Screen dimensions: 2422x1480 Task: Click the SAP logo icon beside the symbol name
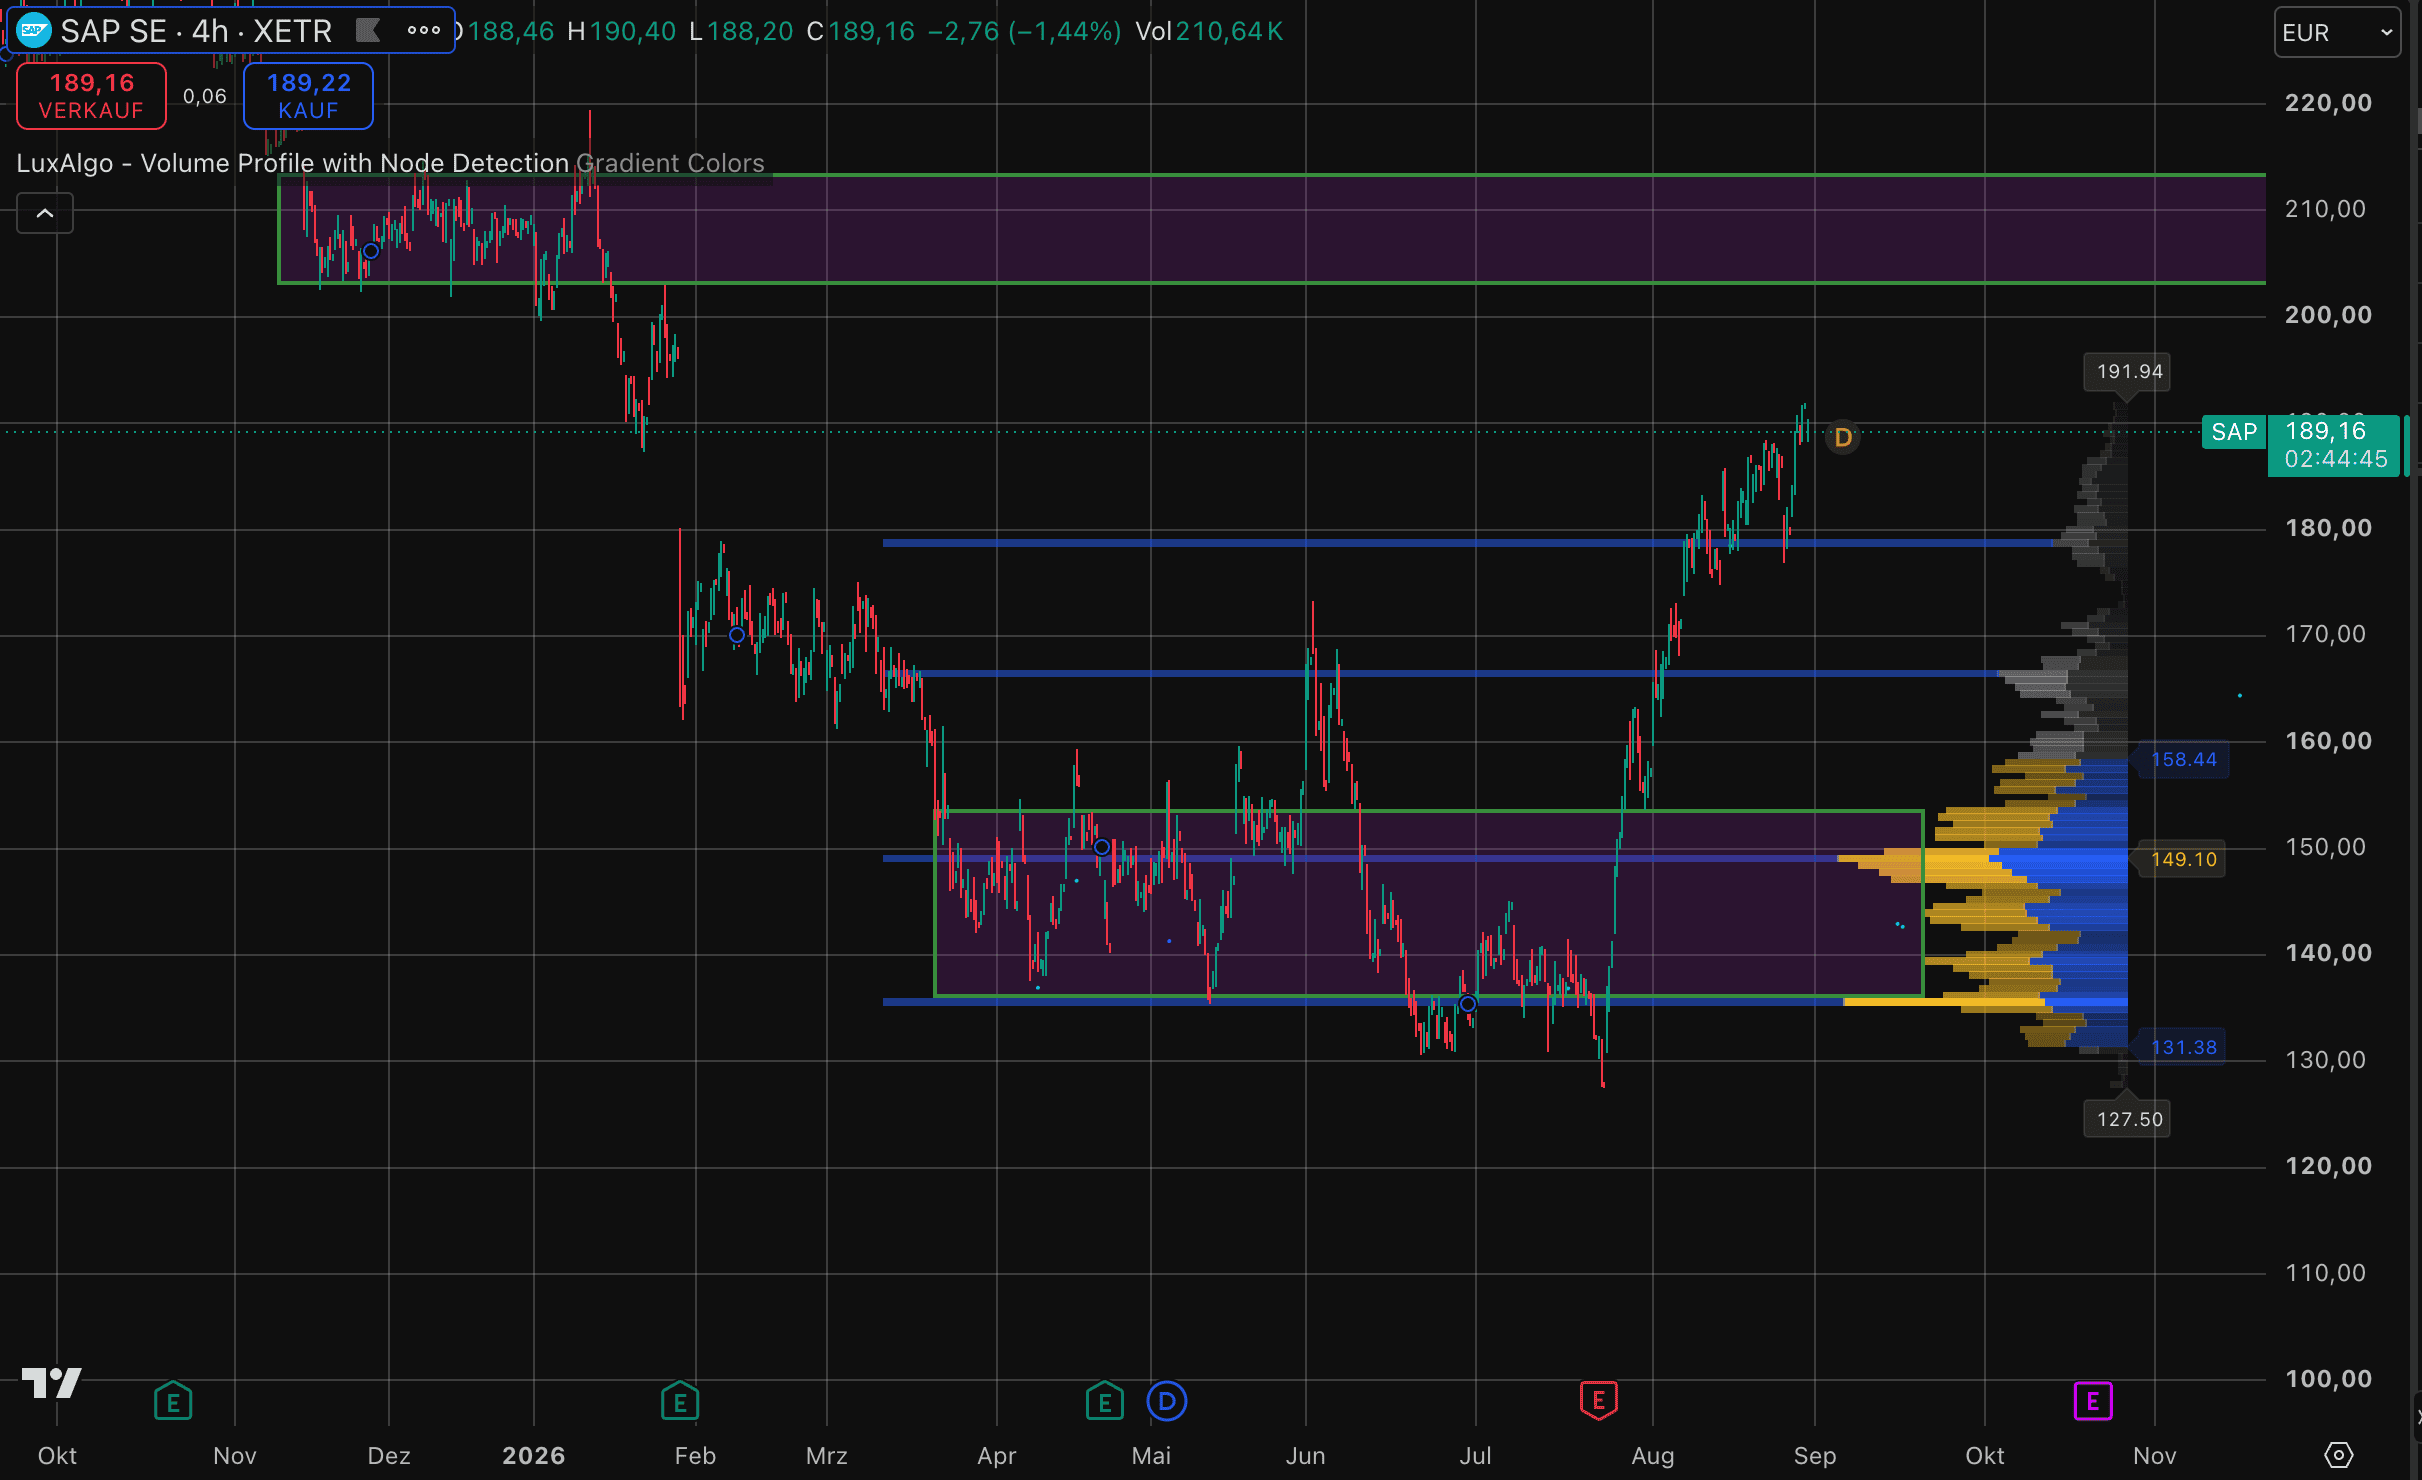[34, 31]
